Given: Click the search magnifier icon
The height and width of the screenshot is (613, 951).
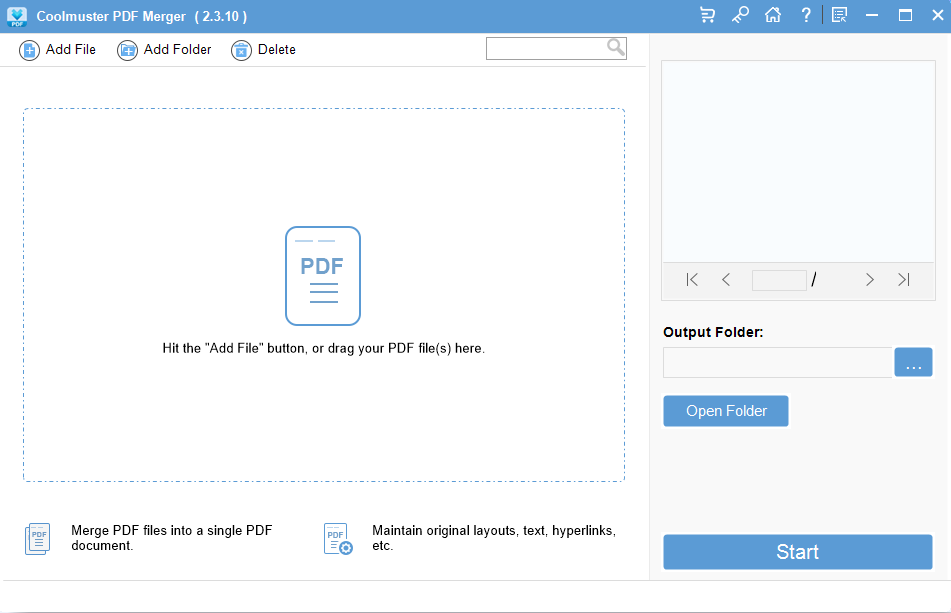Looking at the screenshot, I should tap(616, 47).
